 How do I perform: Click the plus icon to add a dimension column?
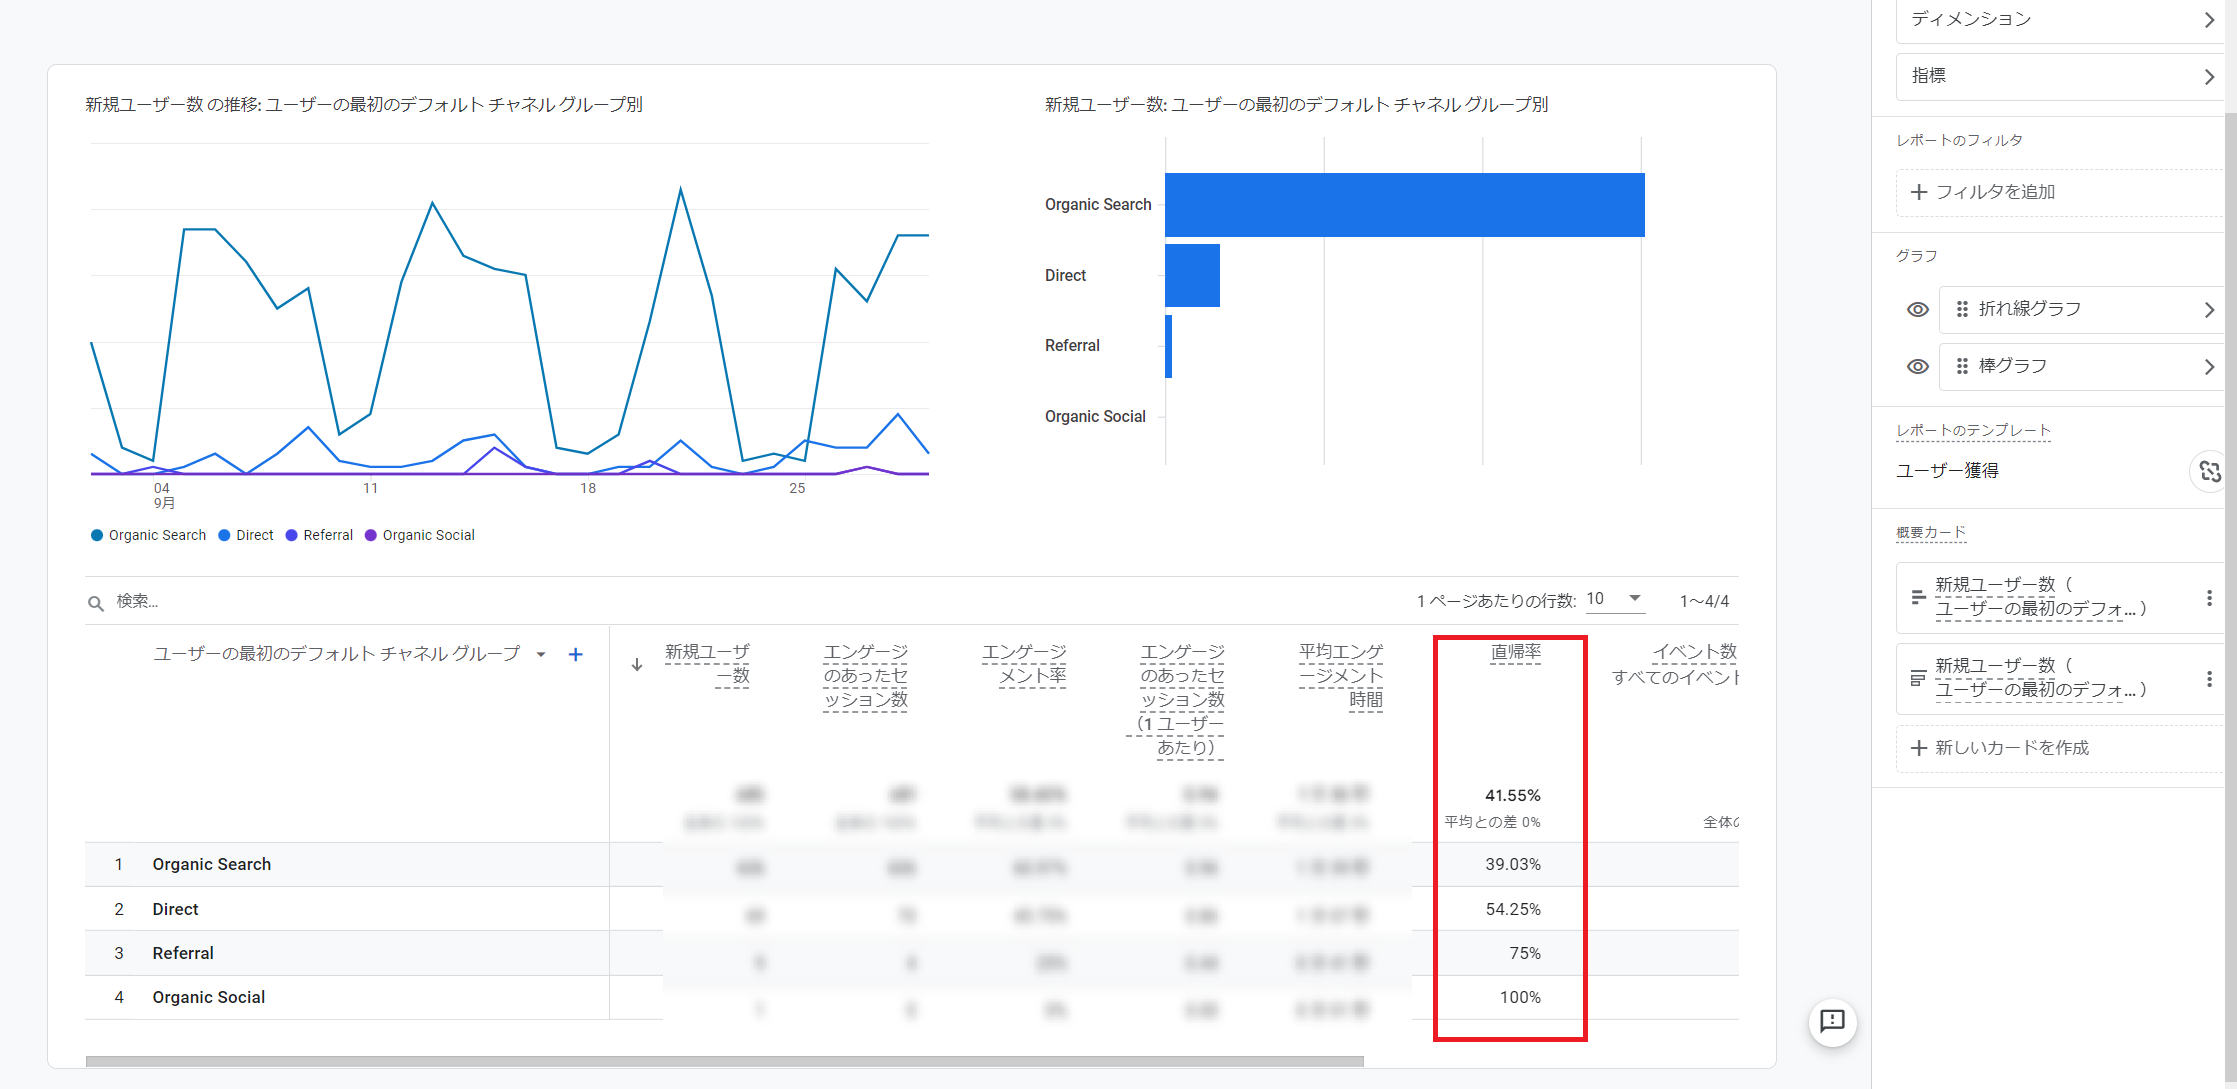(575, 654)
